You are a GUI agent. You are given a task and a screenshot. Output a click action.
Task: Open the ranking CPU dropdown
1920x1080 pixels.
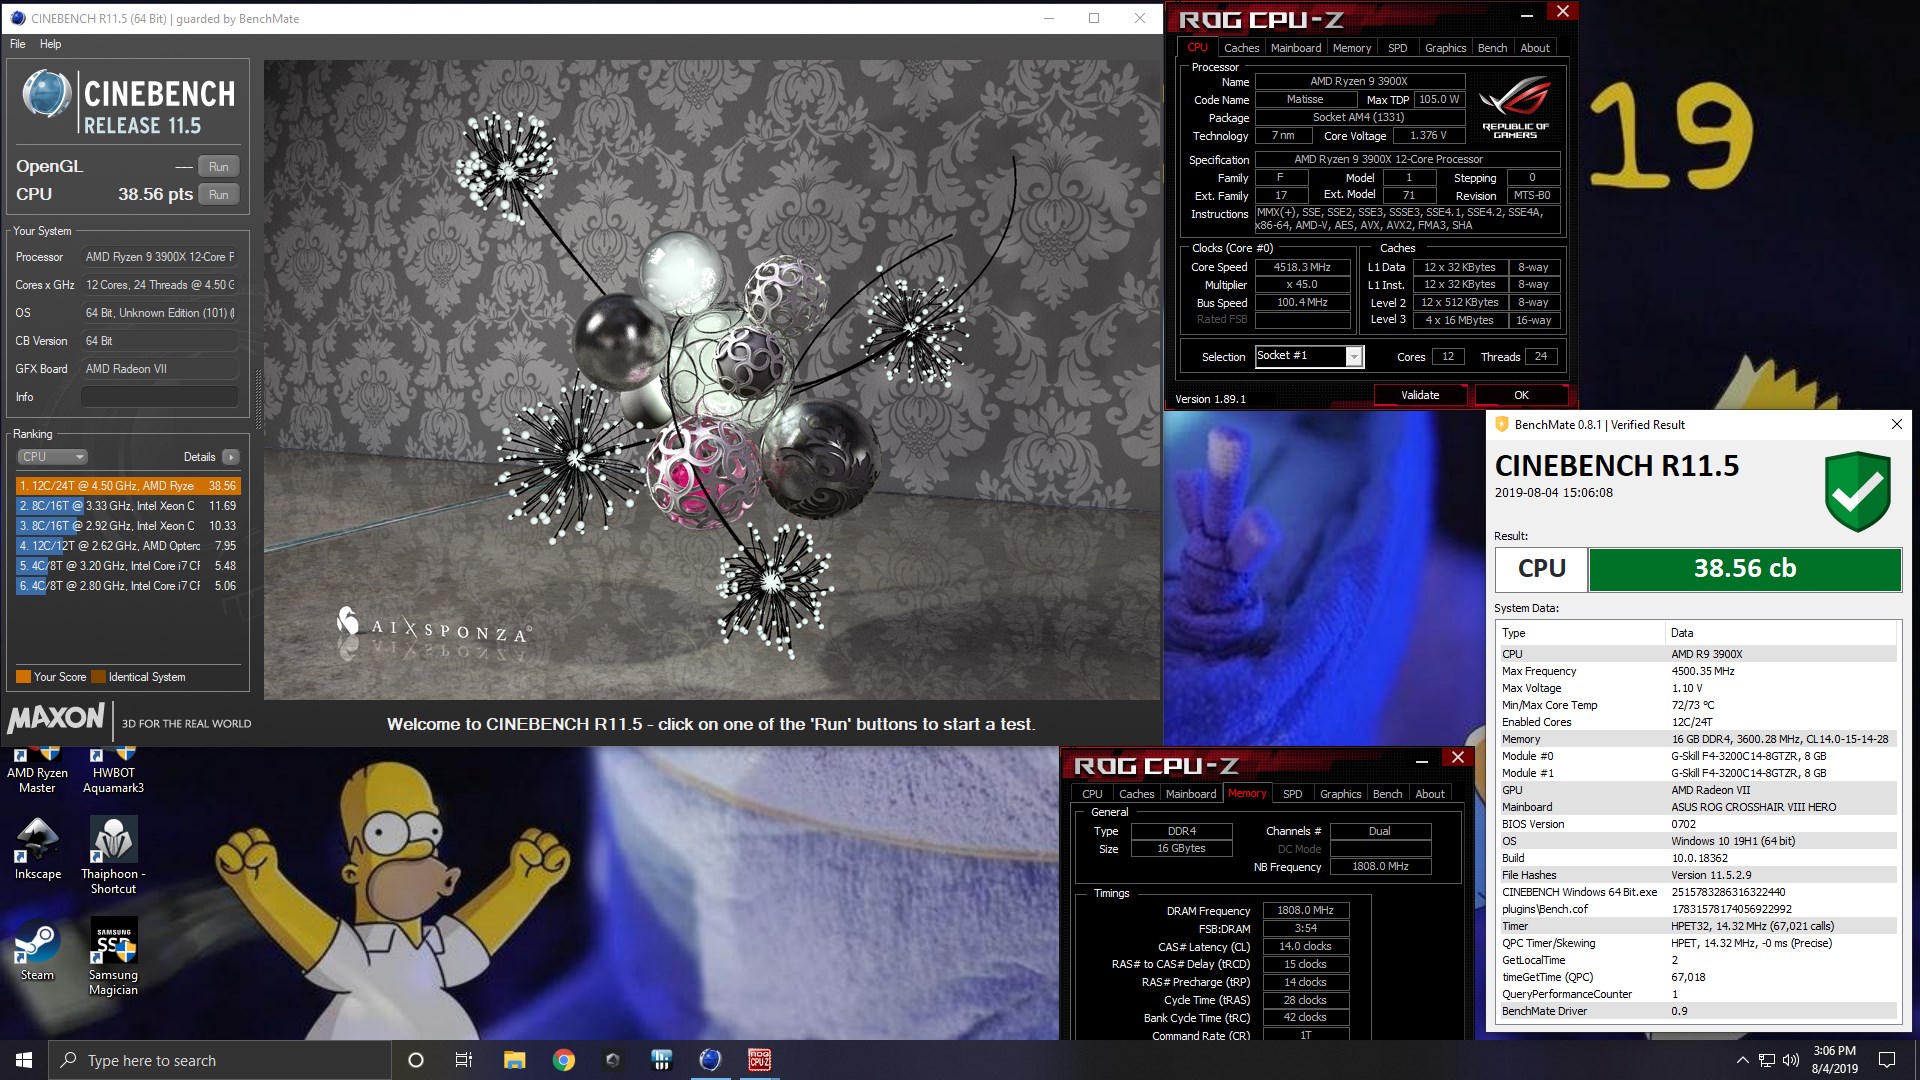pyautogui.click(x=53, y=457)
